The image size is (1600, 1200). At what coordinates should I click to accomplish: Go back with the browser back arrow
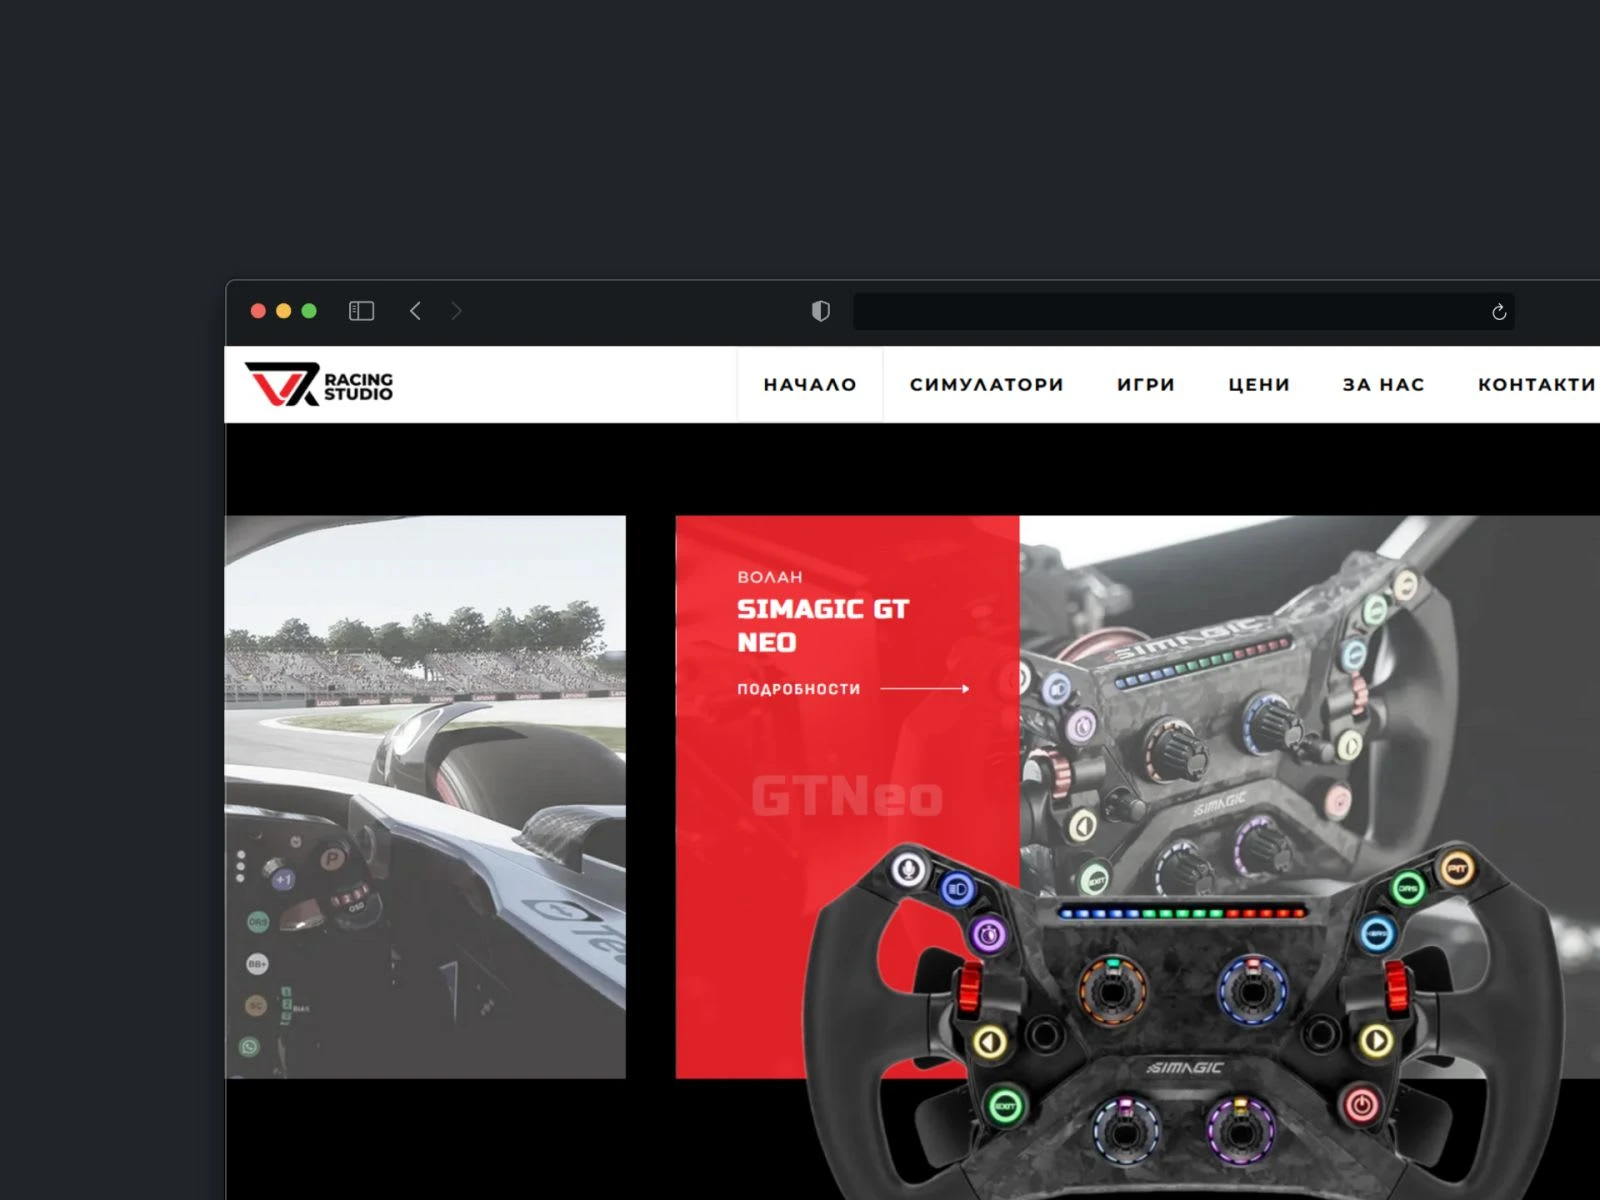click(x=415, y=311)
